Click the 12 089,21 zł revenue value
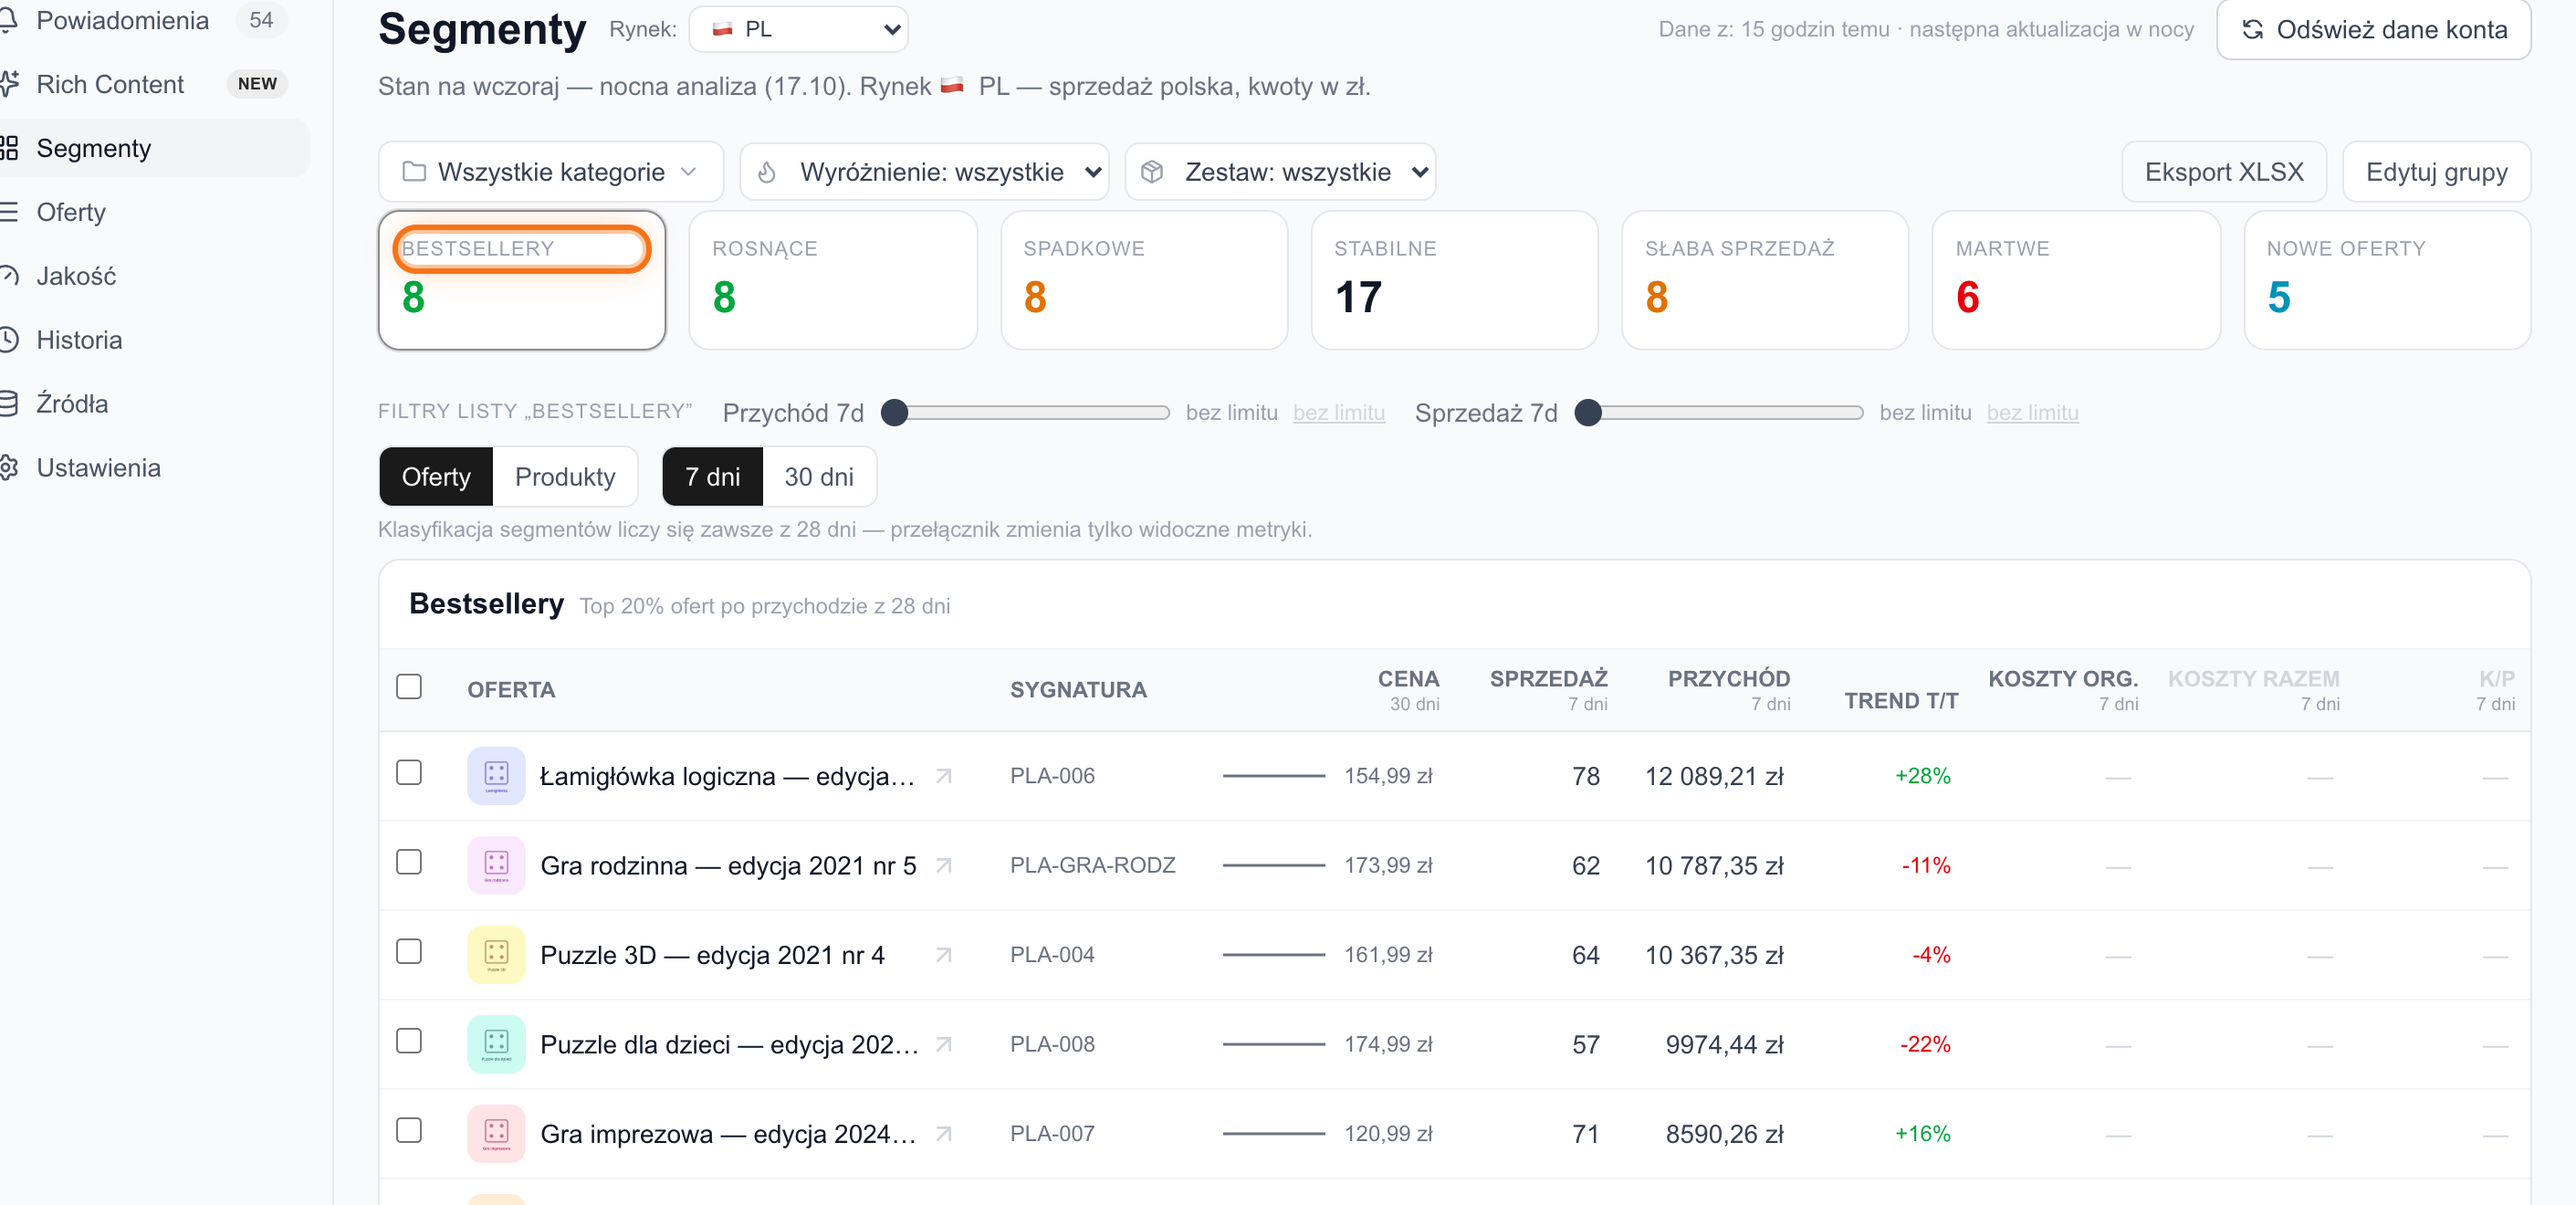Image resolution: width=2576 pixels, height=1205 pixels. pos(1714,777)
